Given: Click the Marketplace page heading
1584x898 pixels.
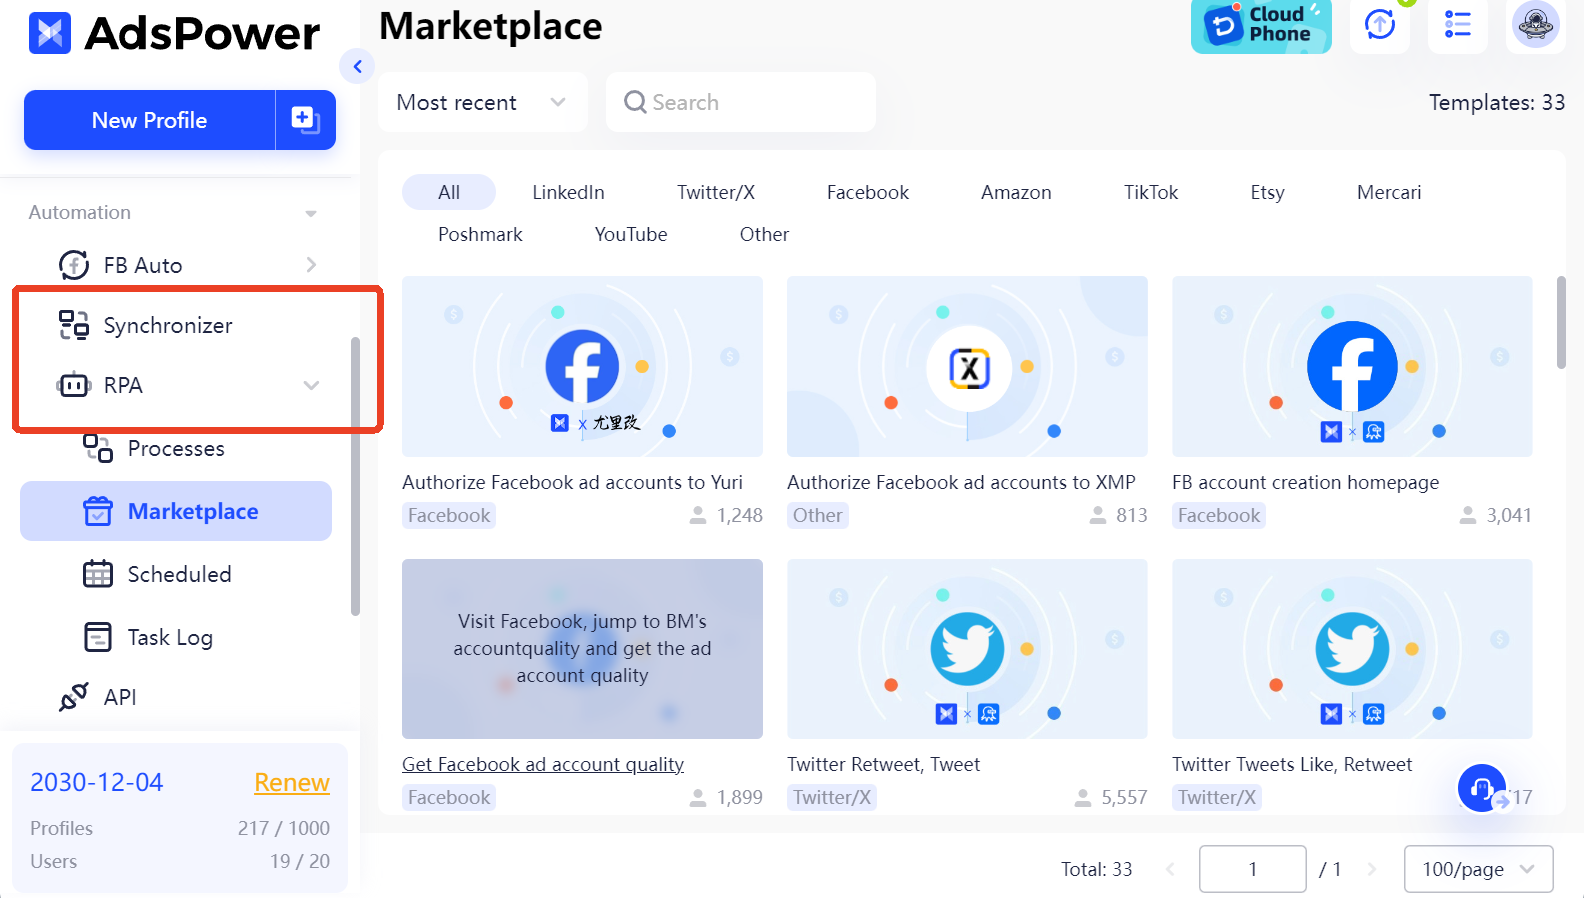Looking at the screenshot, I should coord(491,26).
